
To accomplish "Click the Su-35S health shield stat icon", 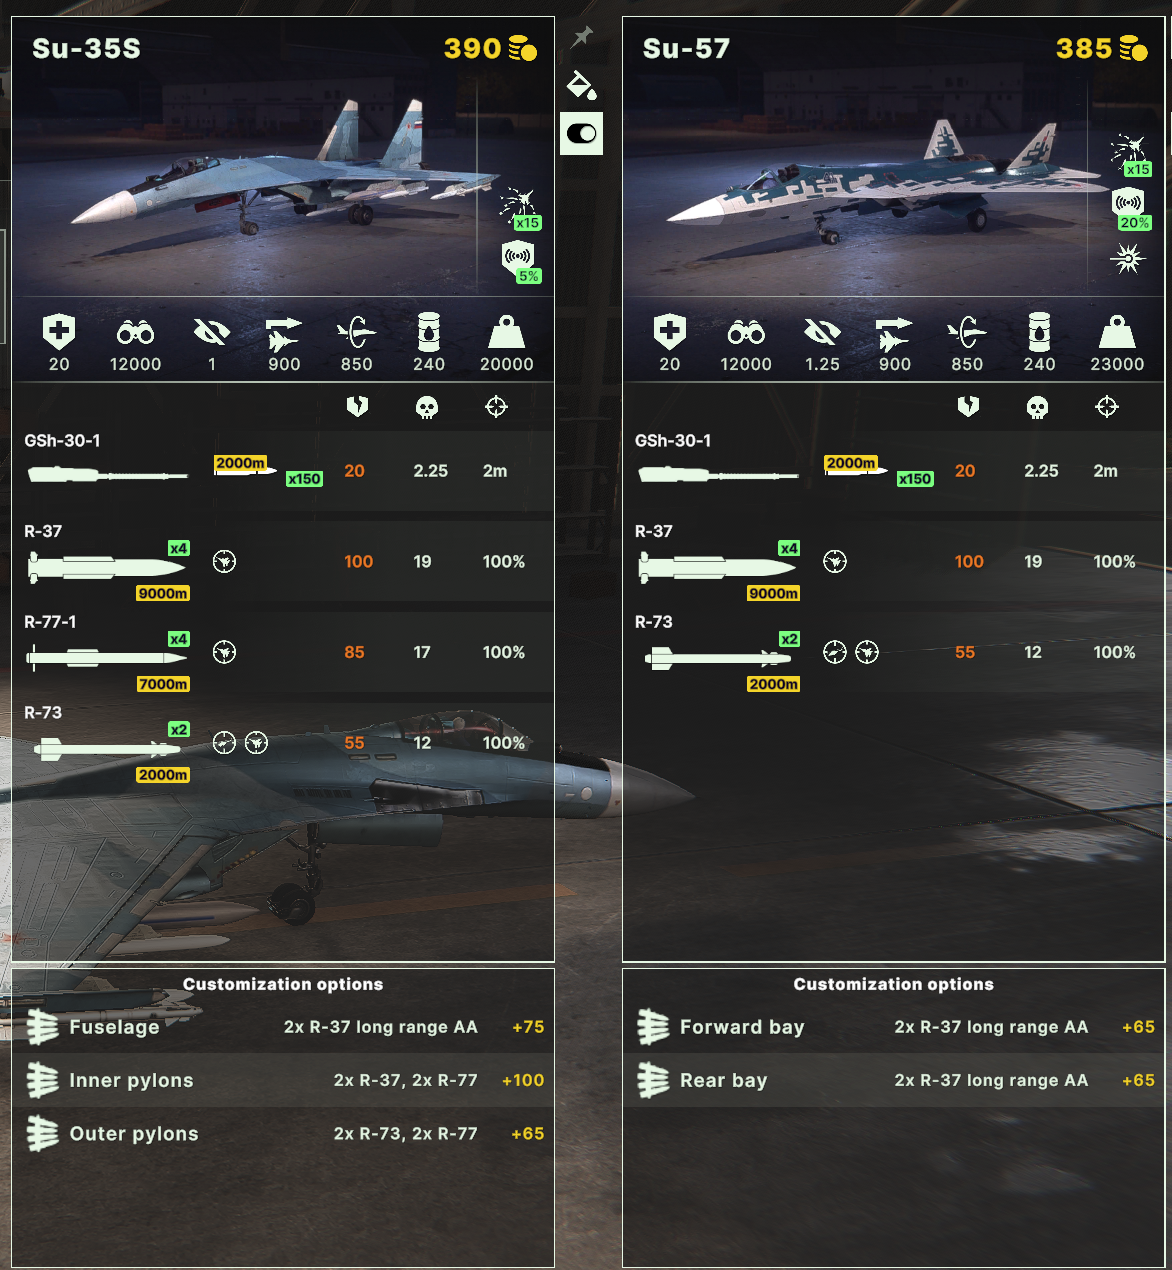I will coord(59,332).
